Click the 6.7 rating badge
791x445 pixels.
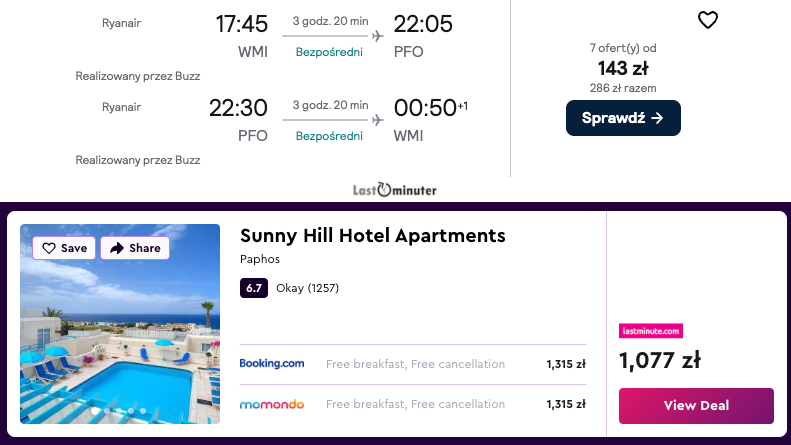coord(254,288)
